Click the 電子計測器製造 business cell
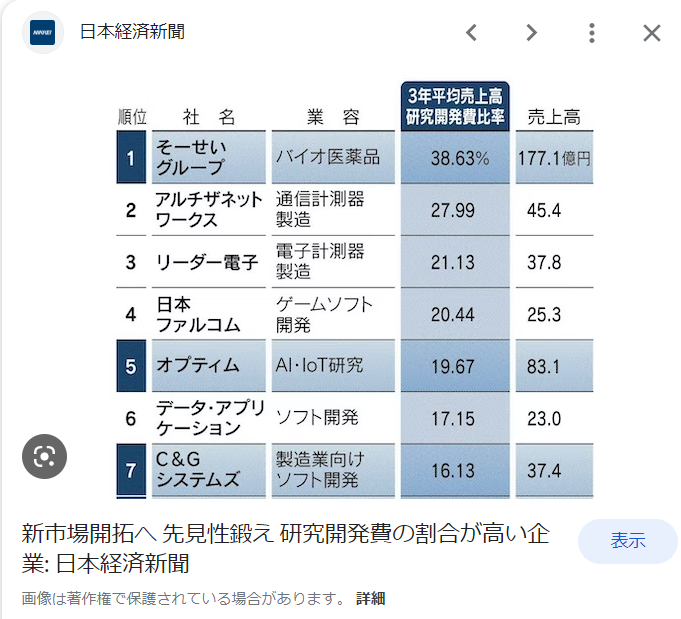 coord(333,262)
